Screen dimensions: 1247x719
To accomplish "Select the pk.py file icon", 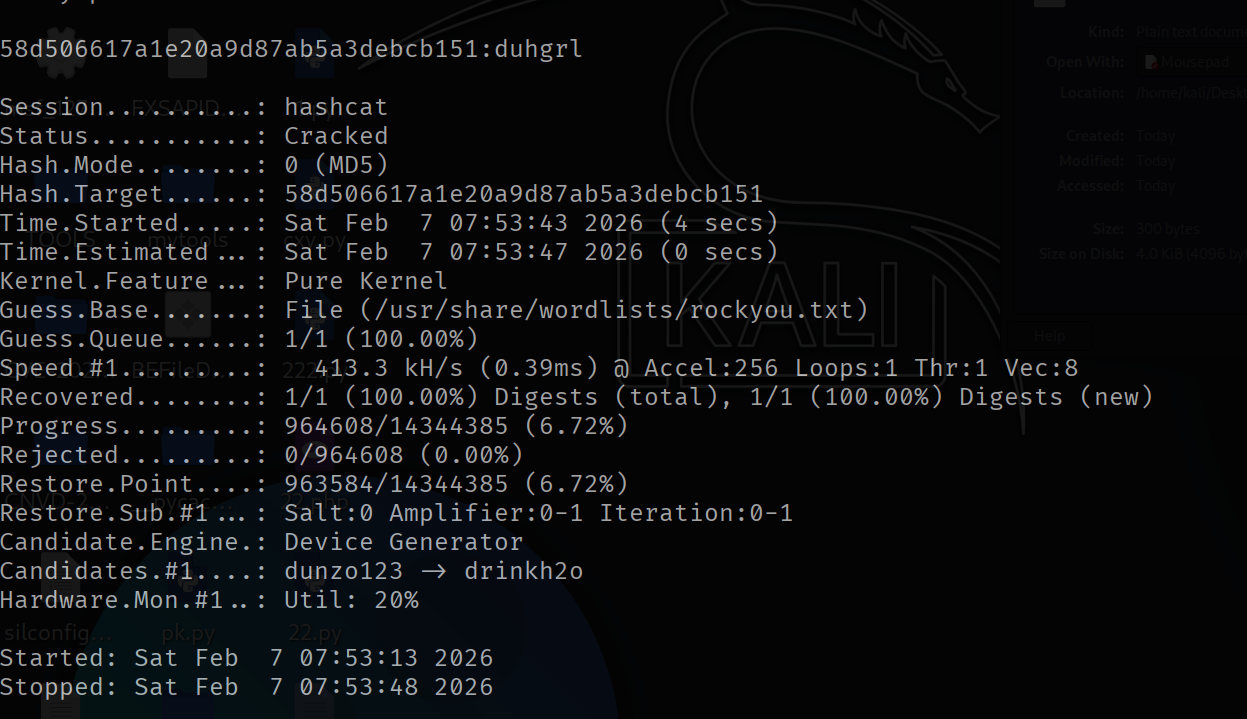I will tap(187, 632).
